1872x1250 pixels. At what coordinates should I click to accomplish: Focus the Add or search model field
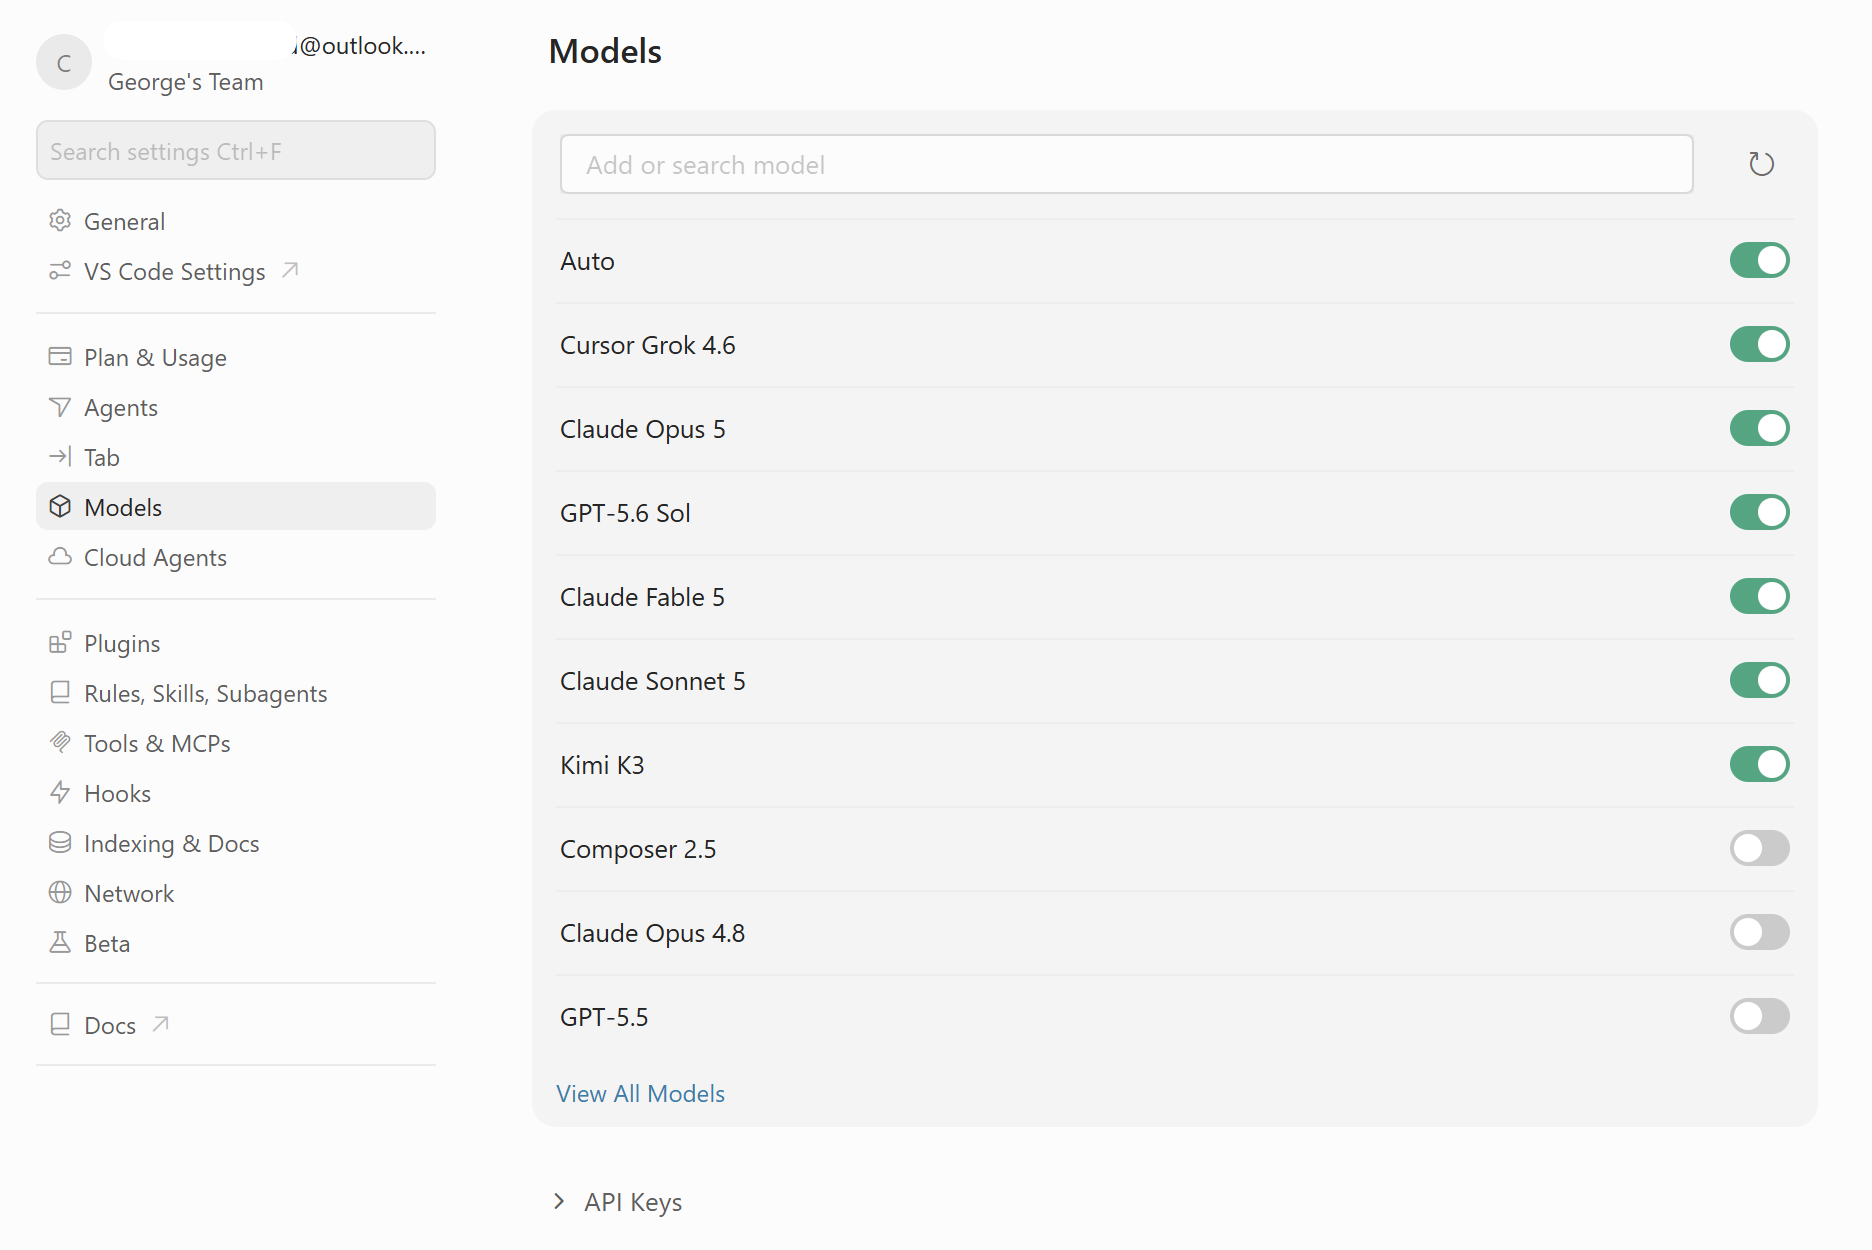(x=1126, y=164)
